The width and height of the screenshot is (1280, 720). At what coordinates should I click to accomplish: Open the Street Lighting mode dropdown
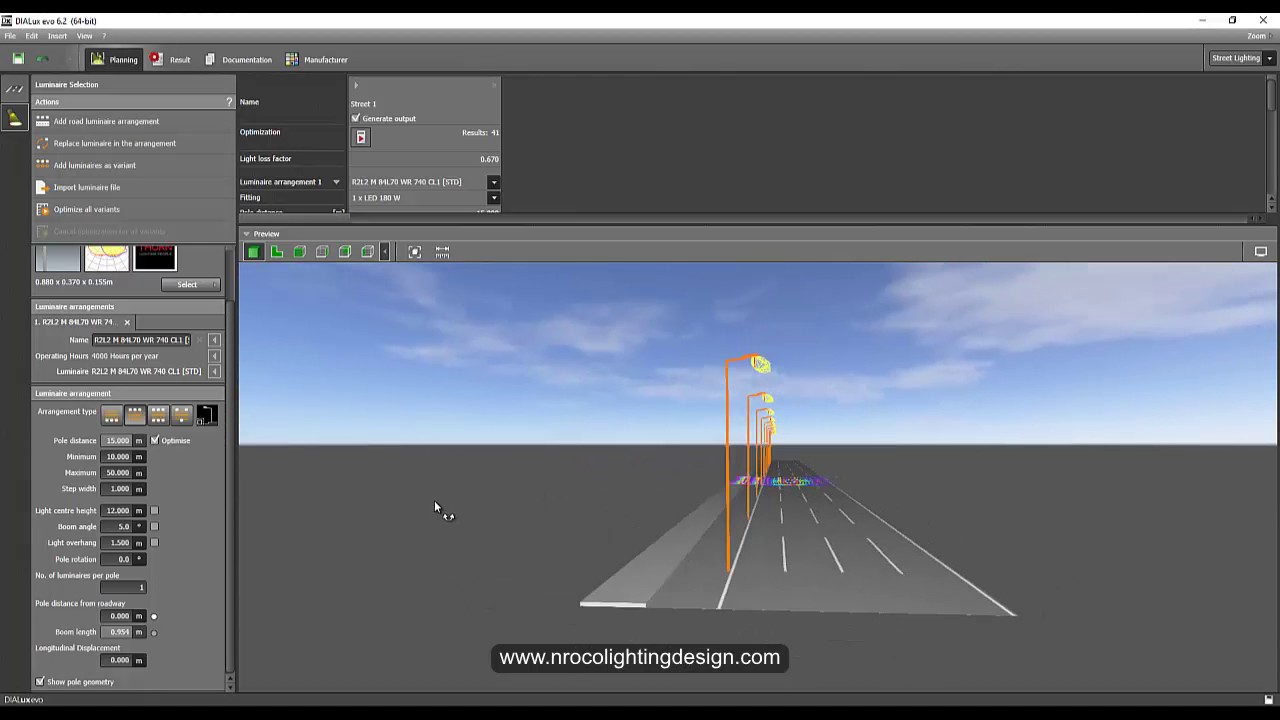[x=1269, y=58]
